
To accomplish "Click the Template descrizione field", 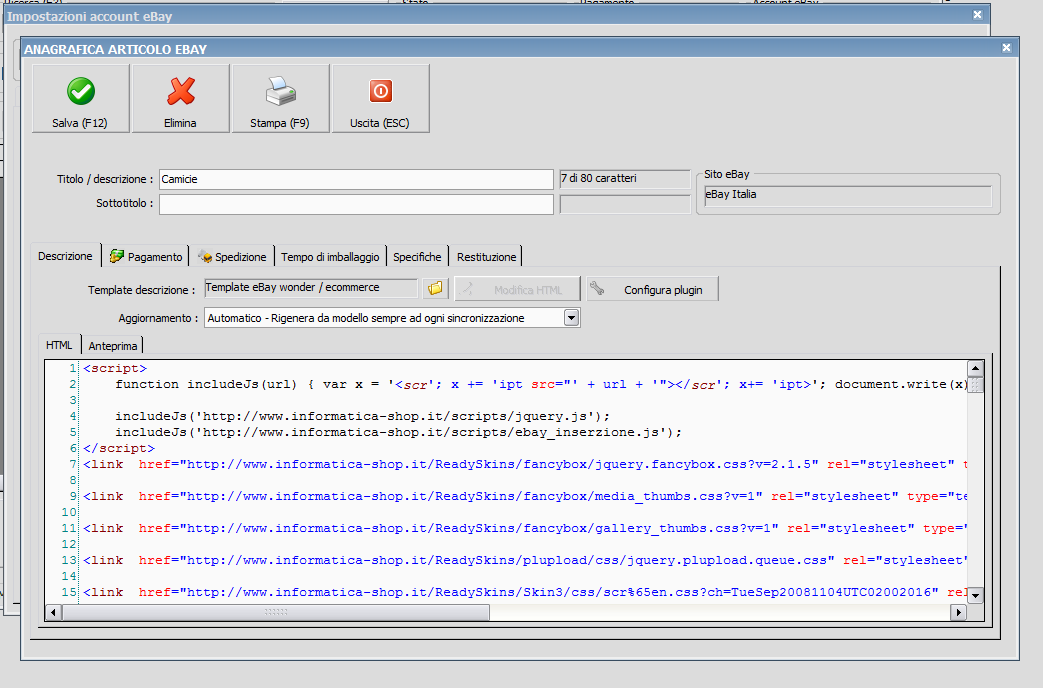I will click(311, 287).
